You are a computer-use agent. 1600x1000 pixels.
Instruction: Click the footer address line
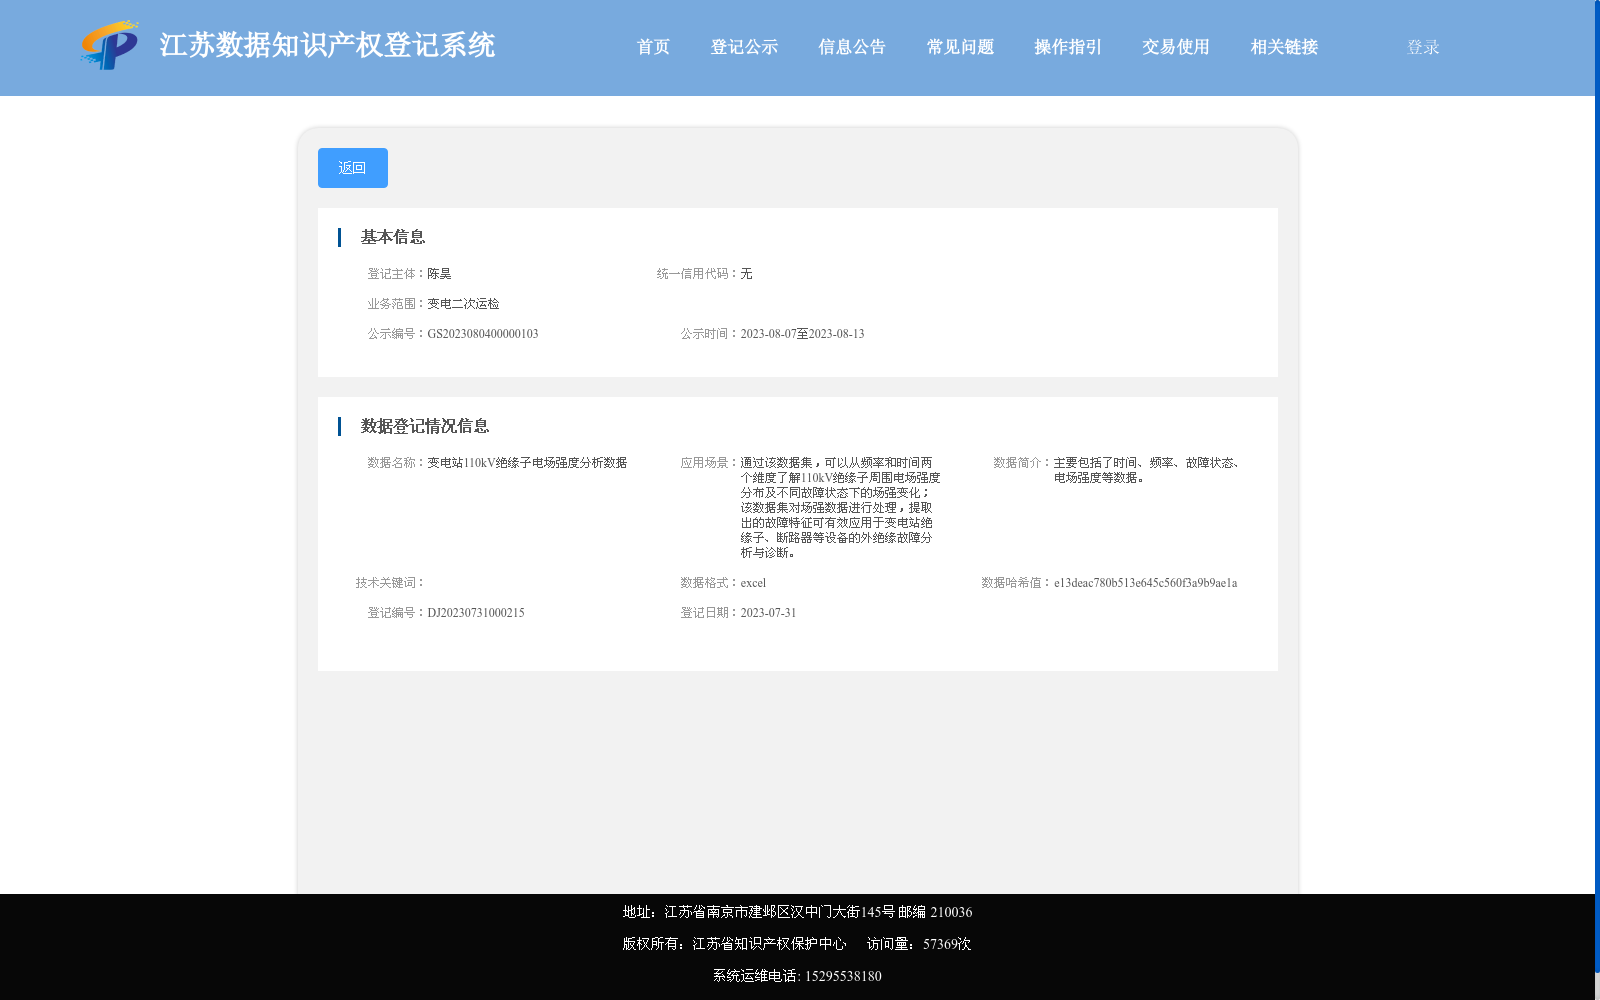797,912
